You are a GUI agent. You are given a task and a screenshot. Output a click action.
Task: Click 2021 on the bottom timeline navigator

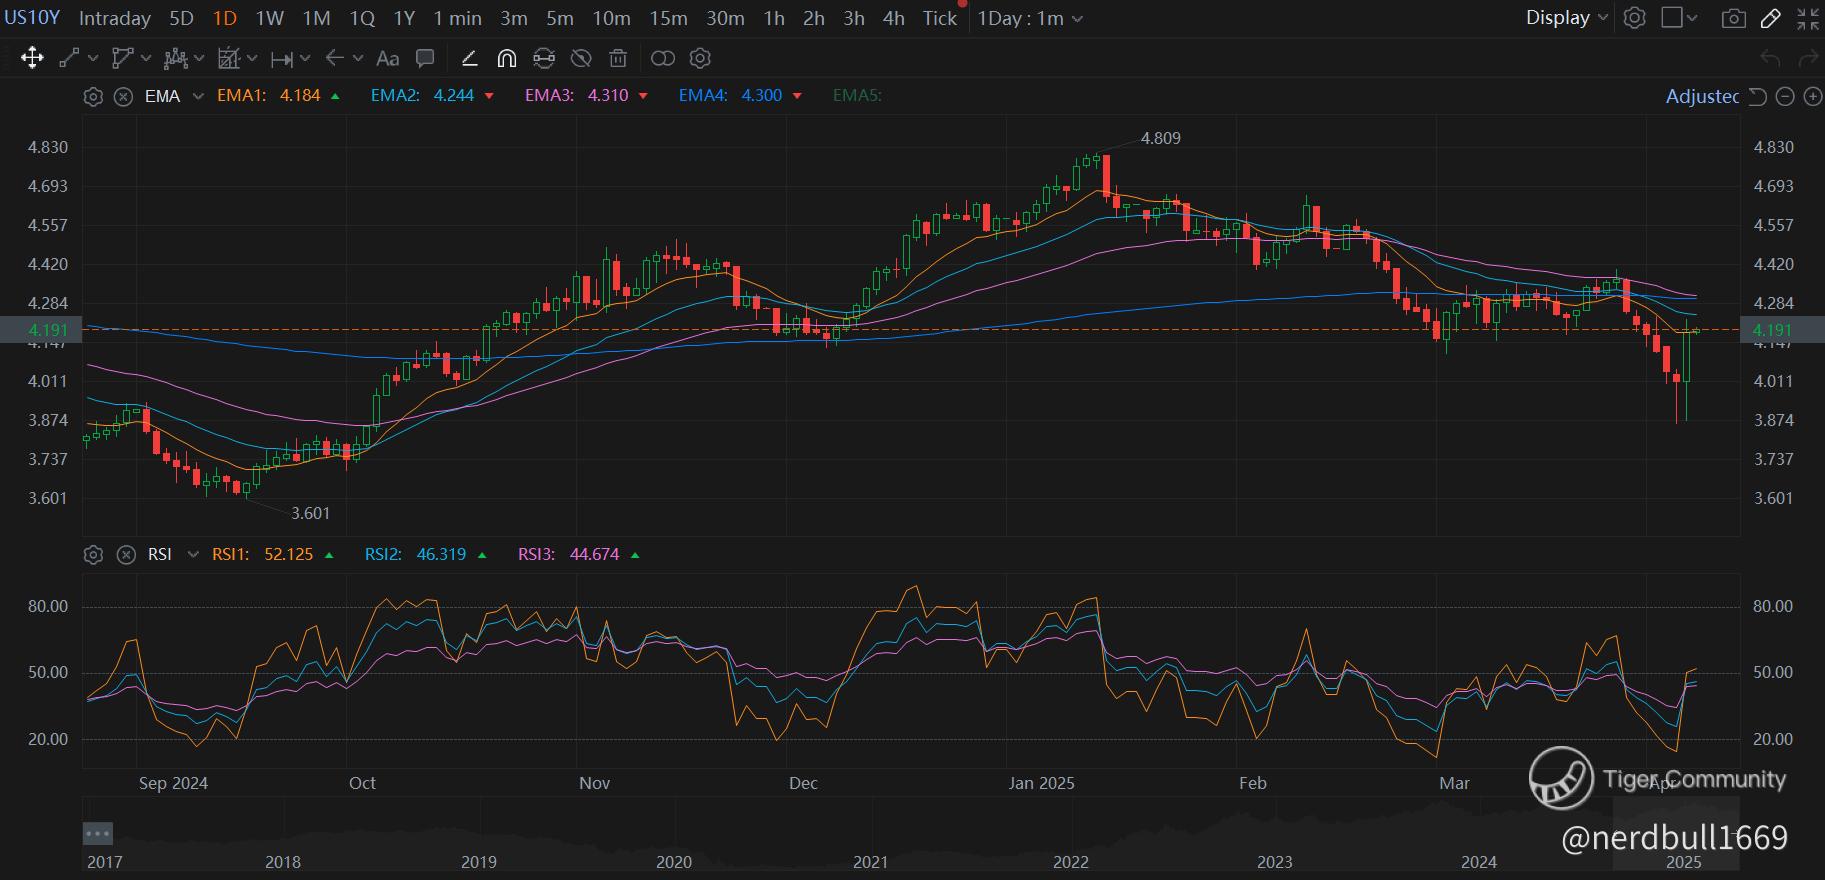[870, 862]
